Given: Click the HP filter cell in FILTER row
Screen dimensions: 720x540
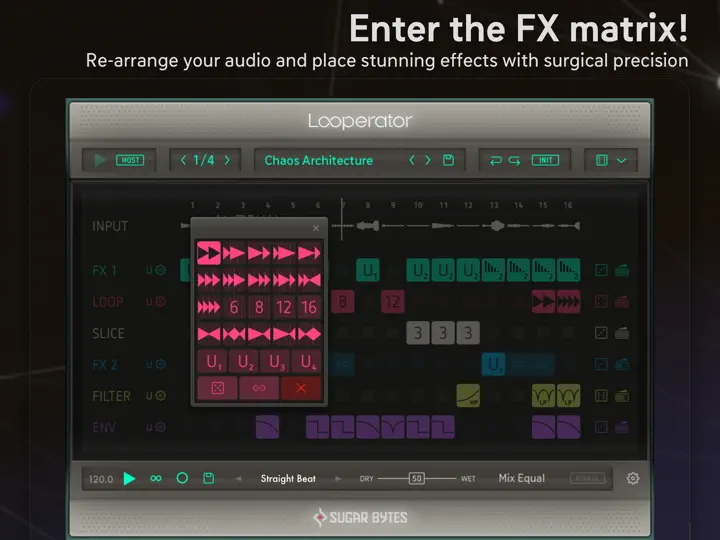Looking at the screenshot, I should tap(468, 395).
